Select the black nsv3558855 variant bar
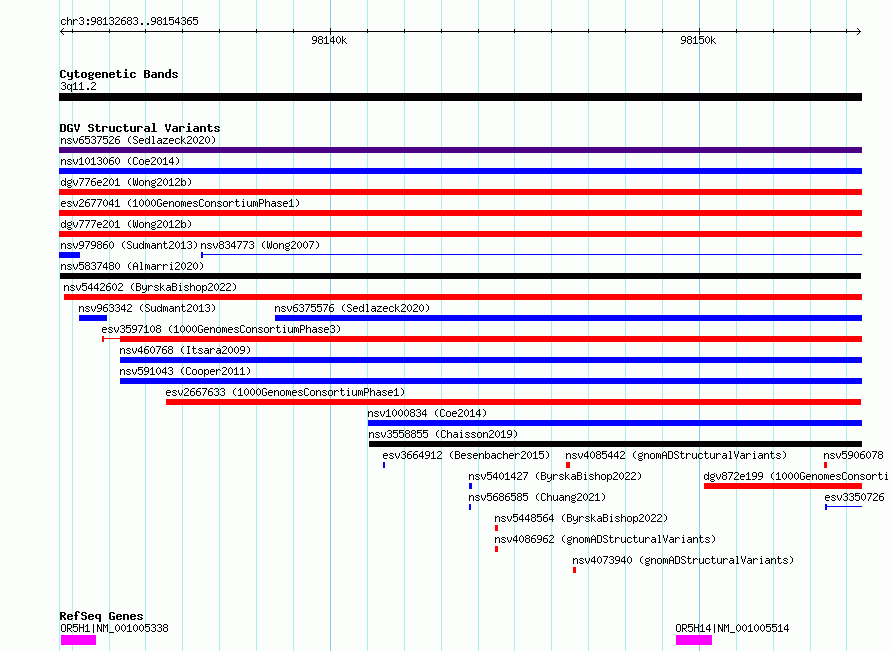The height and width of the screenshot is (651, 890). point(615,444)
